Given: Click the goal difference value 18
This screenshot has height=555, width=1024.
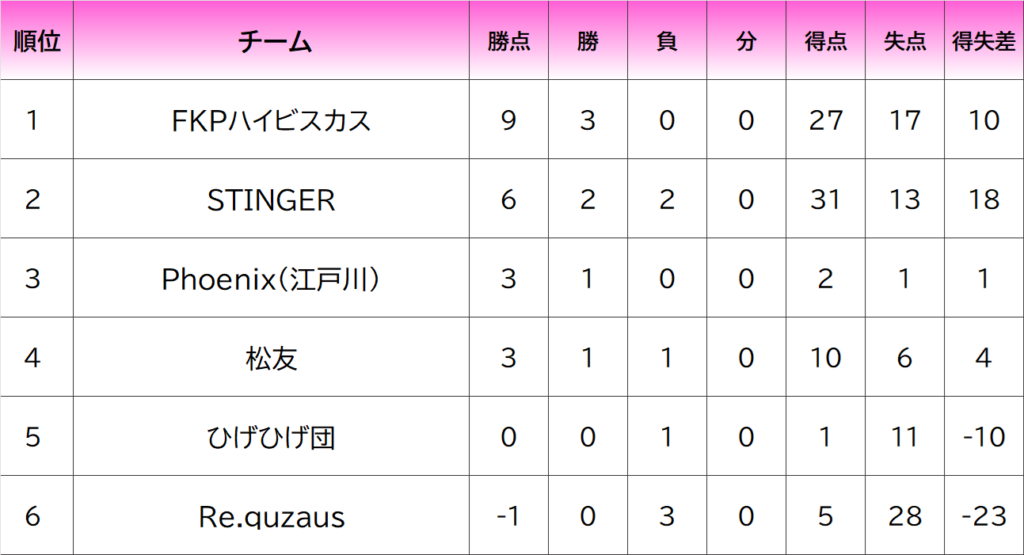Looking at the screenshot, I should pyautogui.click(x=984, y=199).
